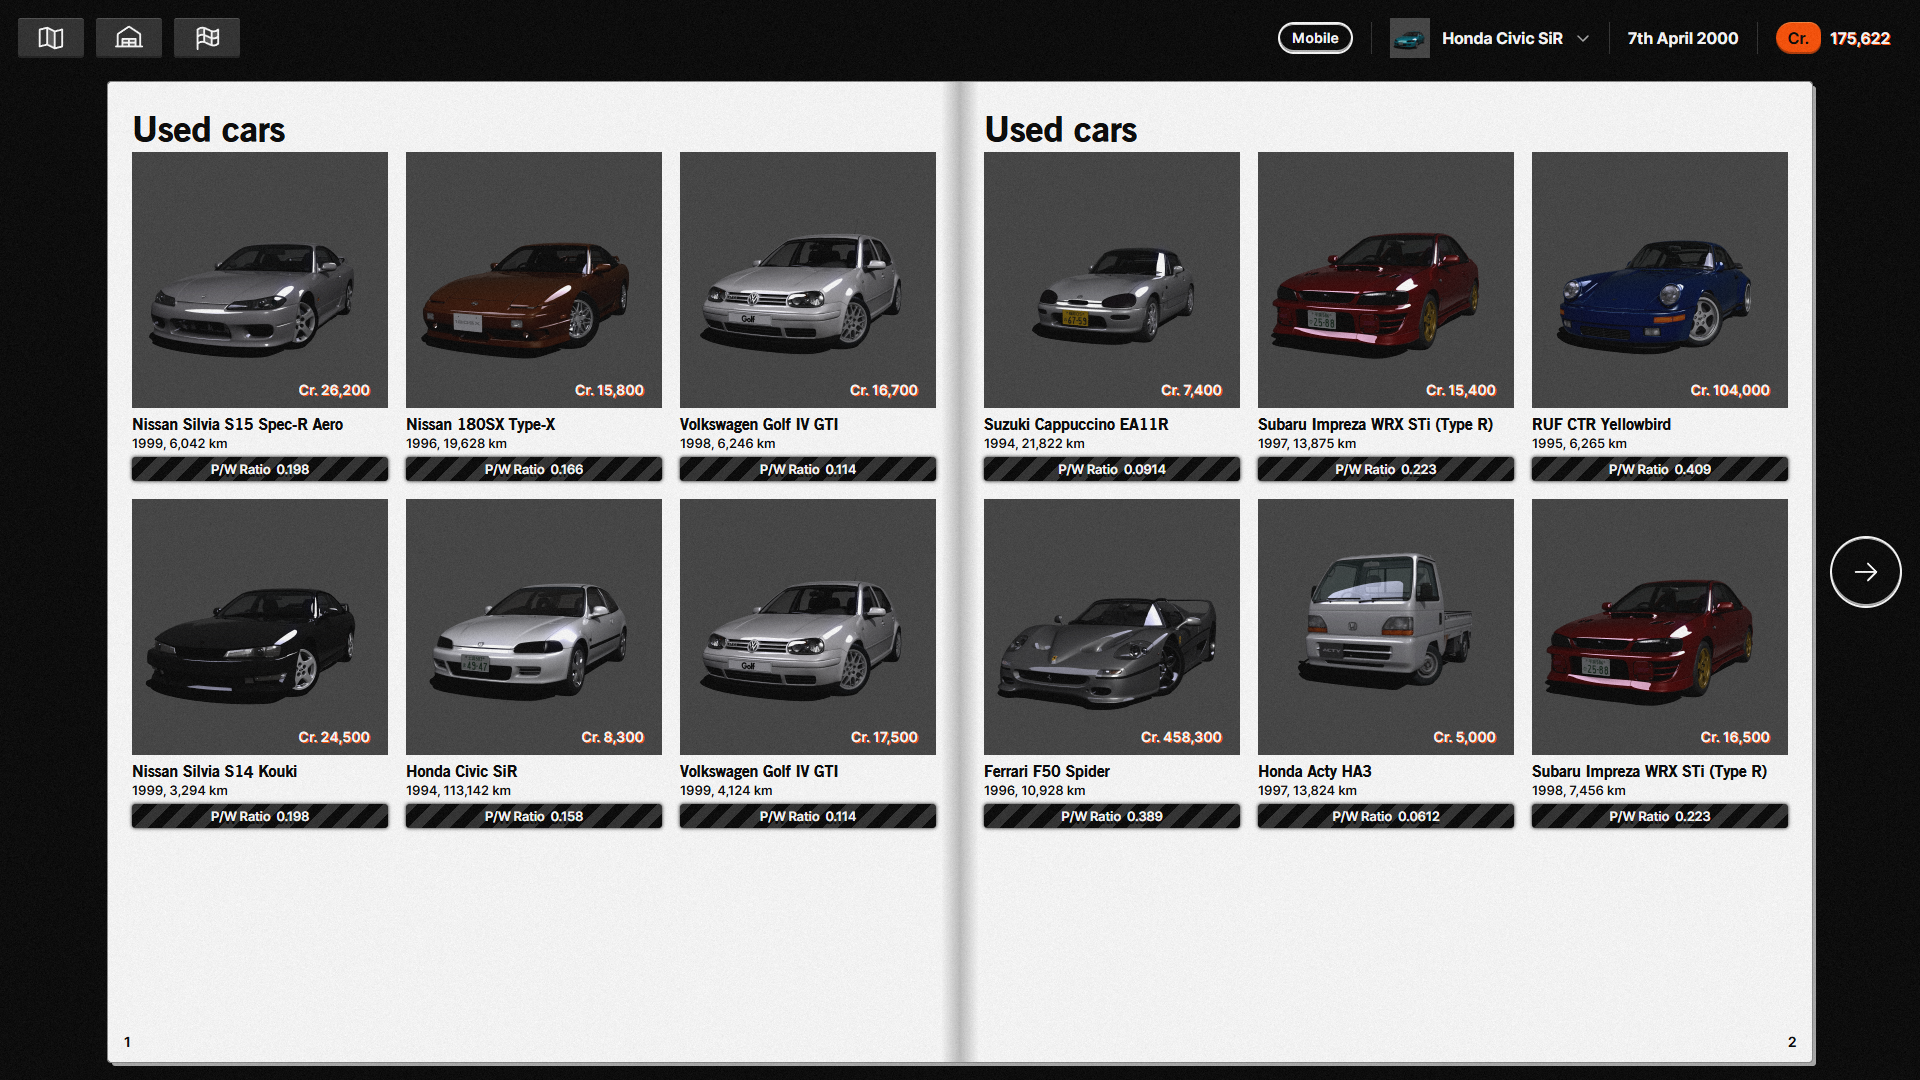Expand the current car dropdown chevron
The width and height of the screenshot is (1920, 1080).
click(1583, 39)
